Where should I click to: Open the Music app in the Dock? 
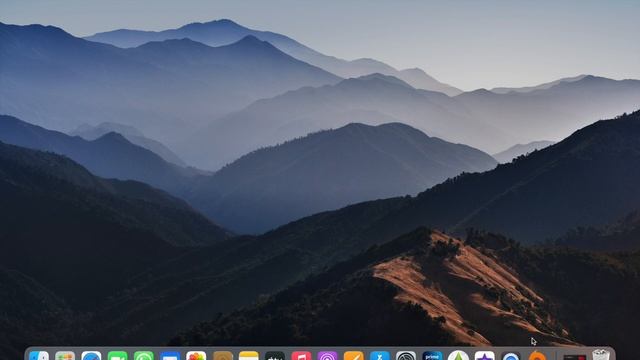(301, 356)
